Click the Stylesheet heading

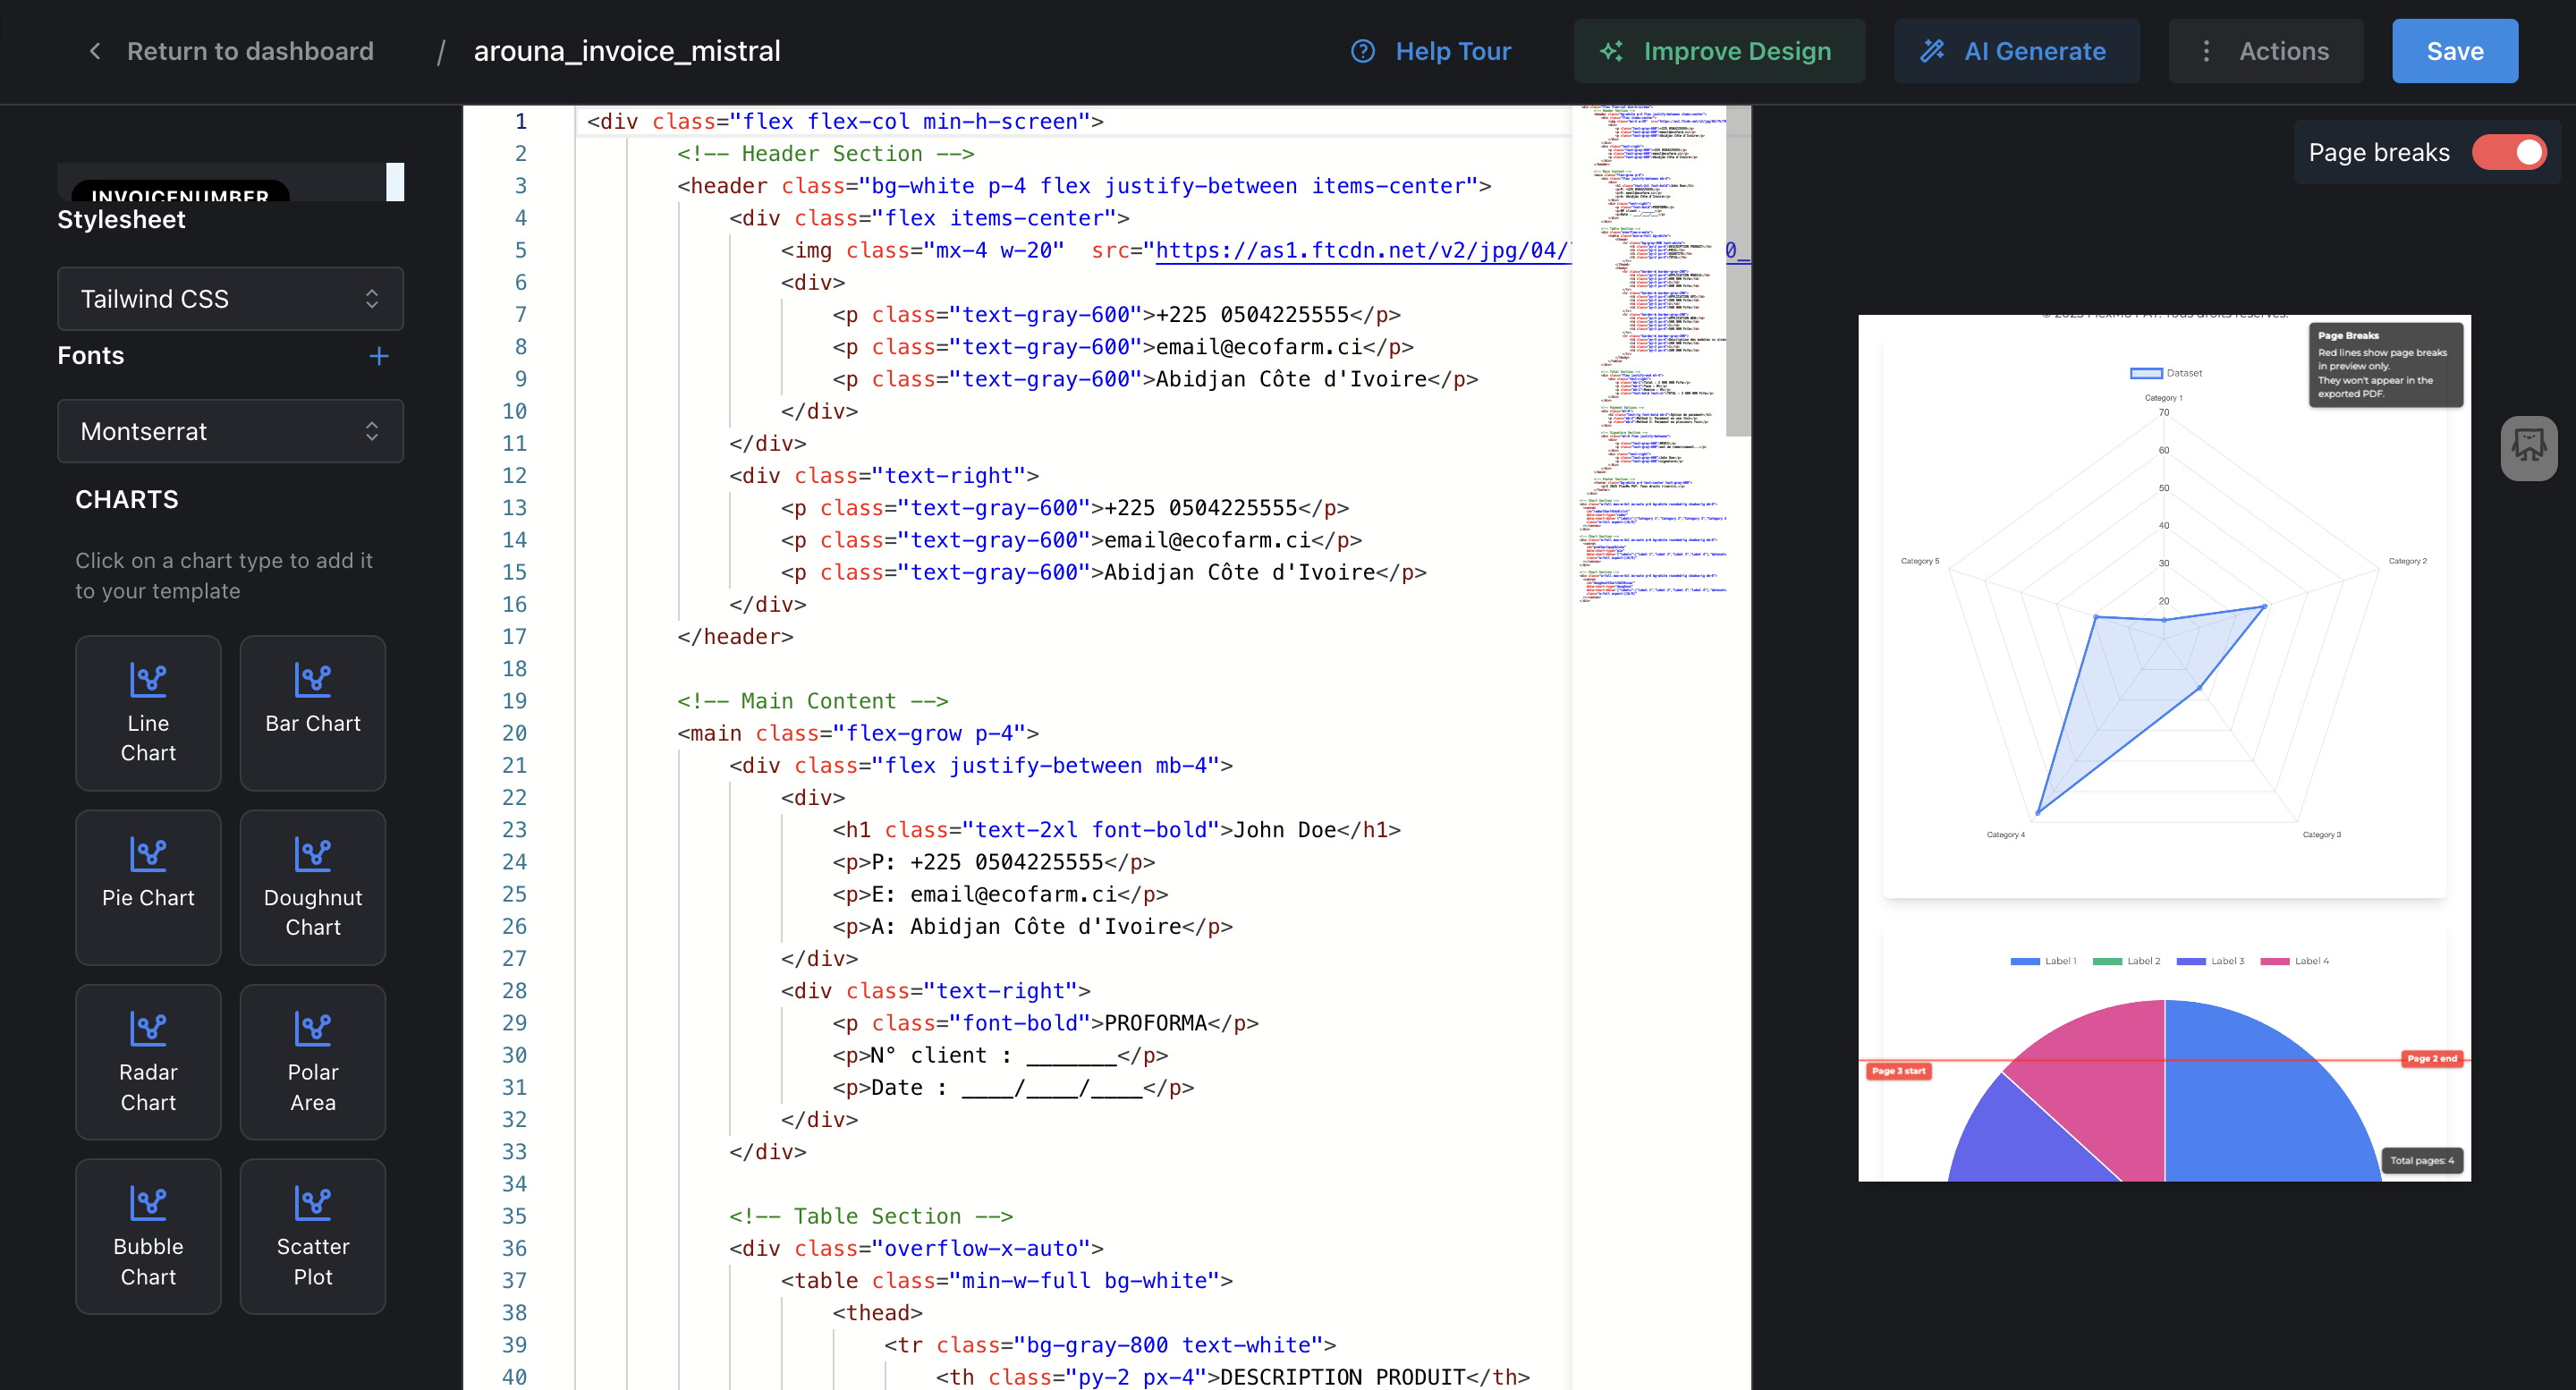tap(121, 219)
